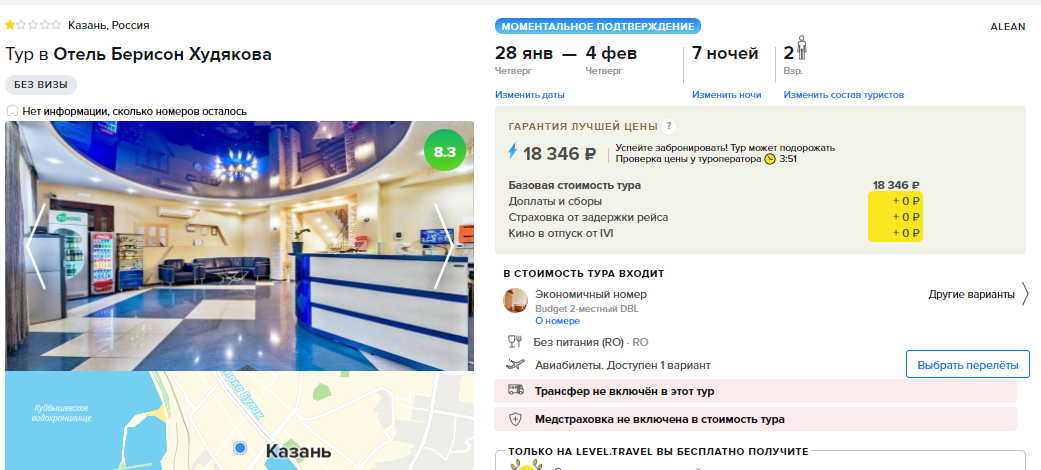This screenshot has height=470, width=1041.
Task: Click the transfer bus icon
Action: (x=515, y=390)
